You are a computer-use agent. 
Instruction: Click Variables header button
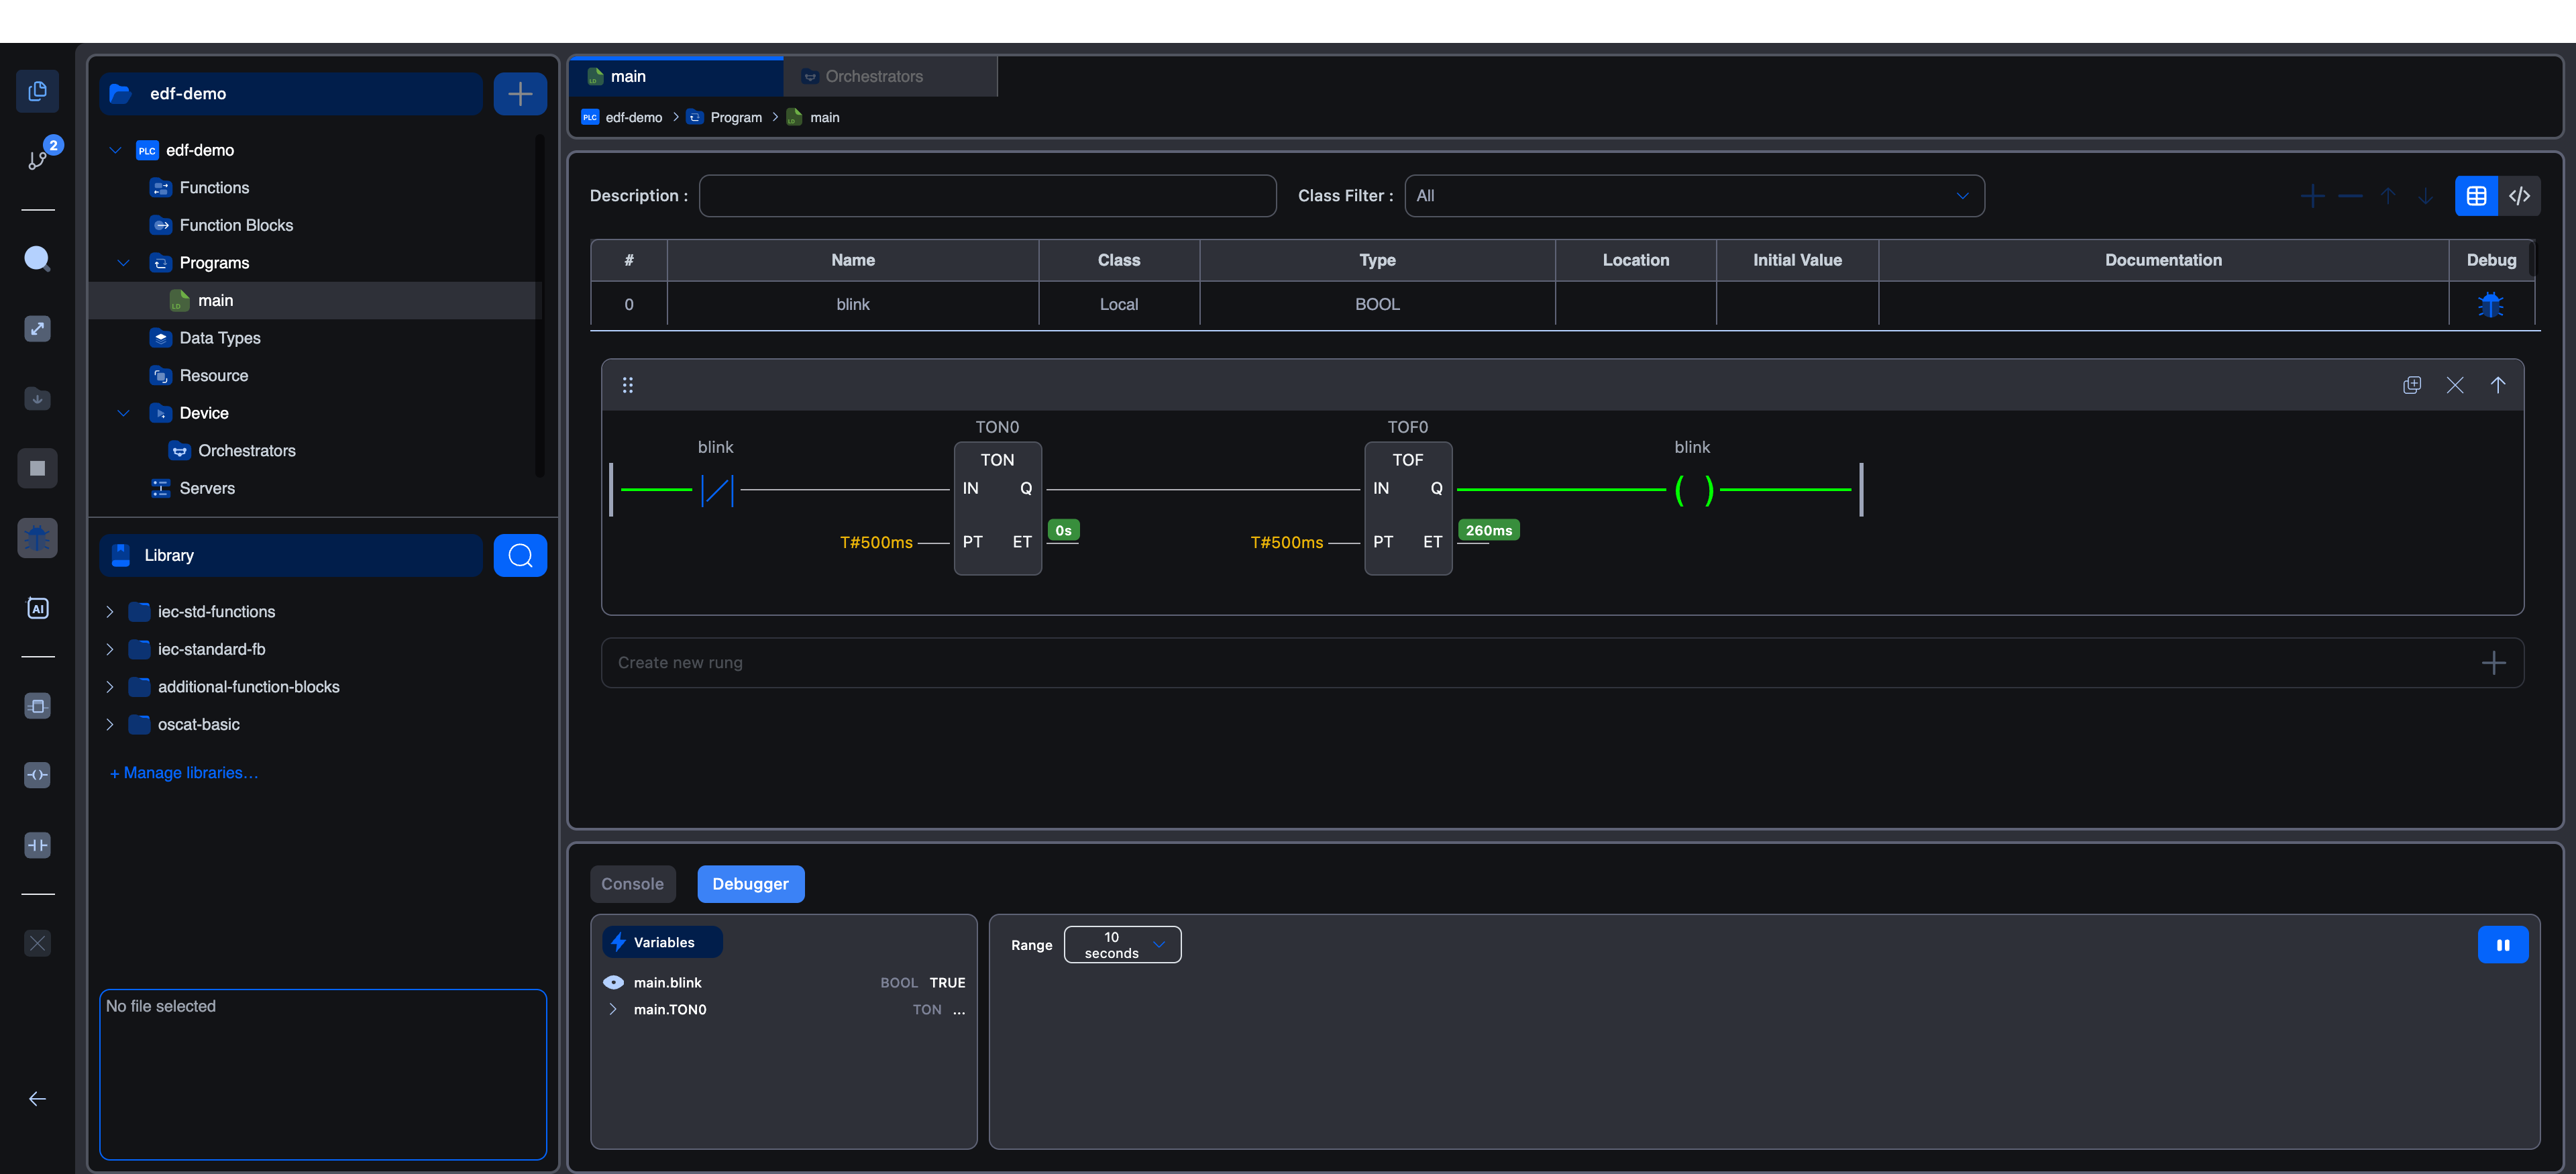[662, 942]
